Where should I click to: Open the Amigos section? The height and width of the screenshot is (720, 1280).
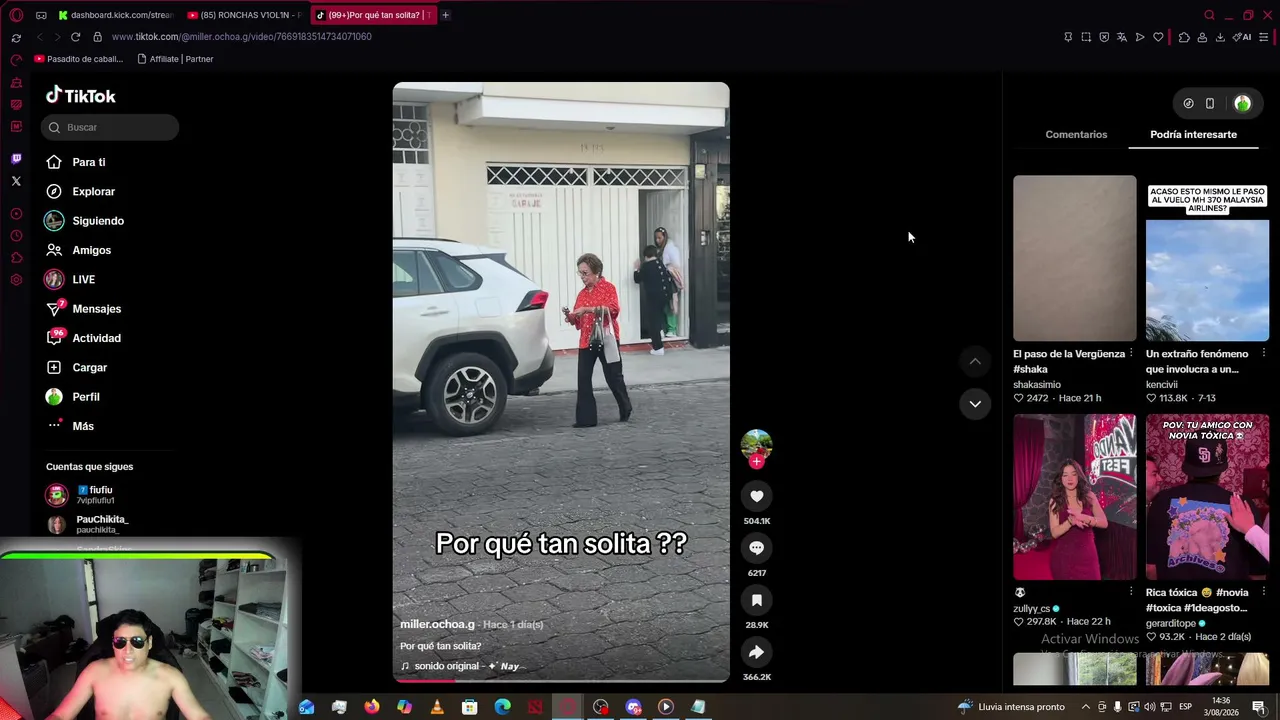click(79, 250)
